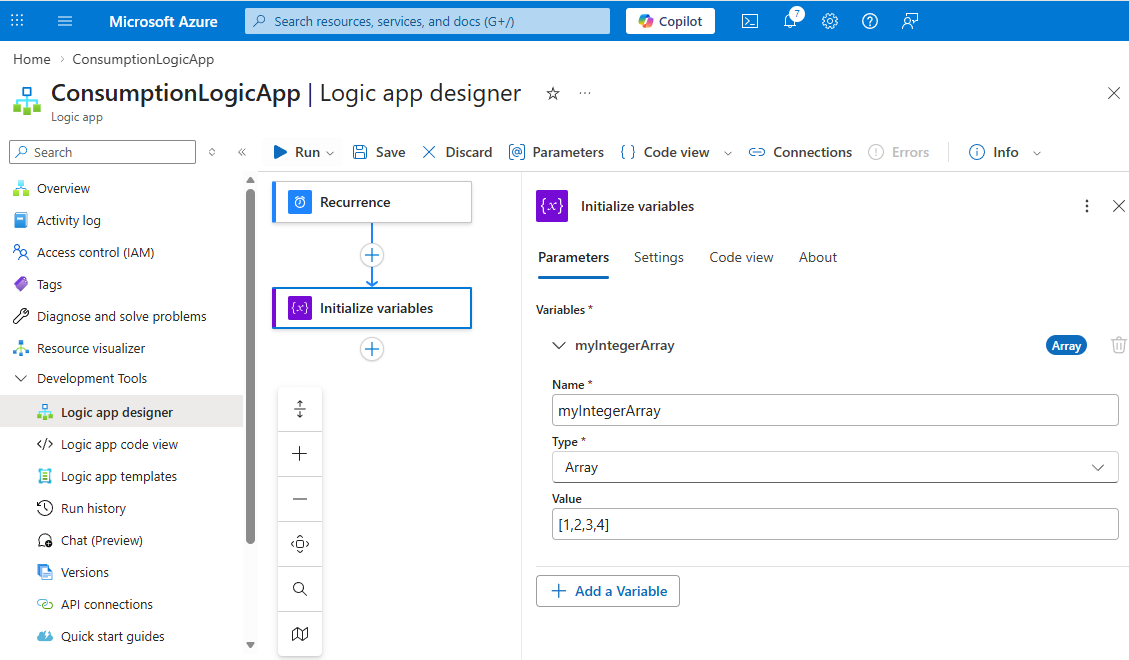Add a step between Recurrence and Initialize variables
The height and width of the screenshot is (660, 1129).
point(372,255)
